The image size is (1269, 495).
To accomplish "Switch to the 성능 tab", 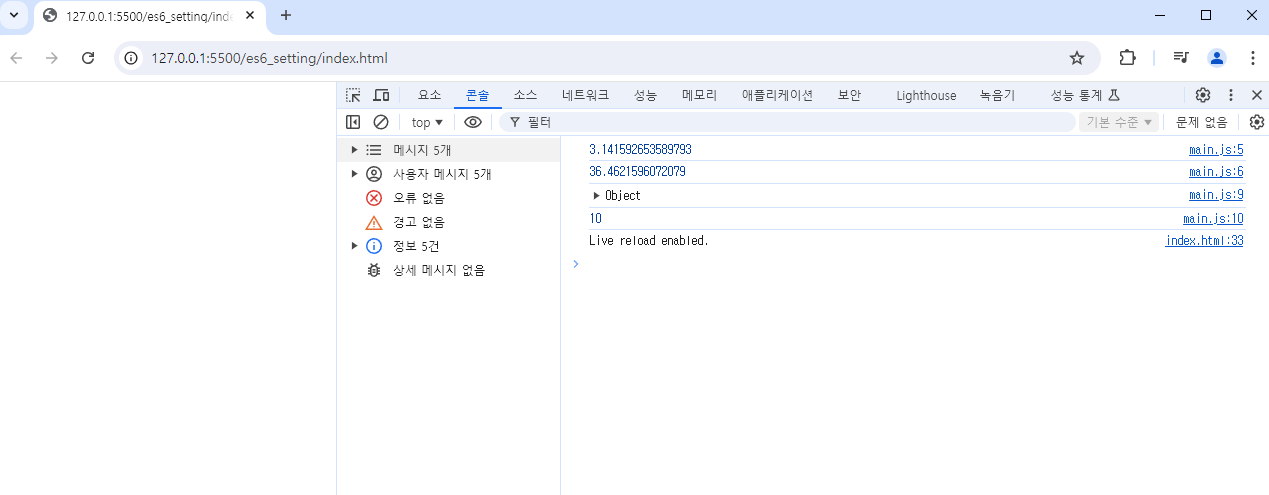I will 646,95.
